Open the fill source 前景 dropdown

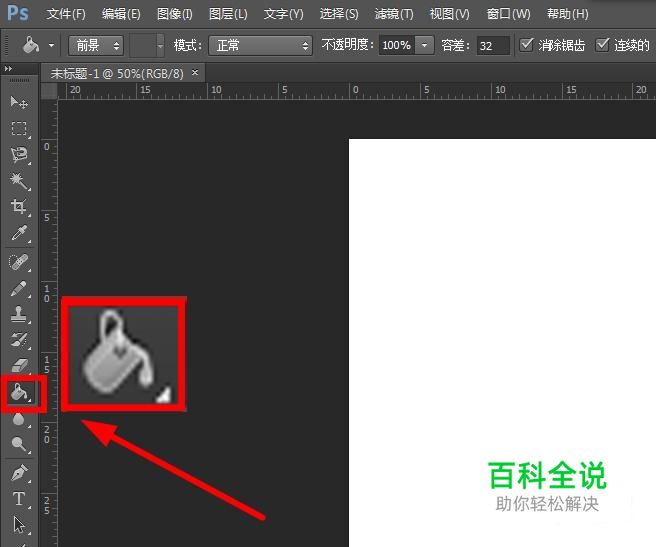point(96,45)
